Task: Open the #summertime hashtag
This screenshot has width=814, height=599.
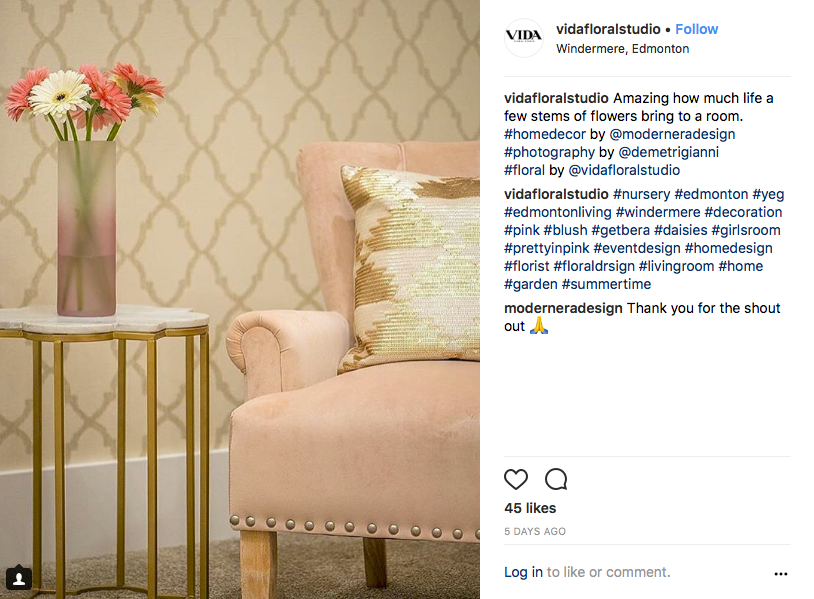Action: pyautogui.click(x=606, y=284)
